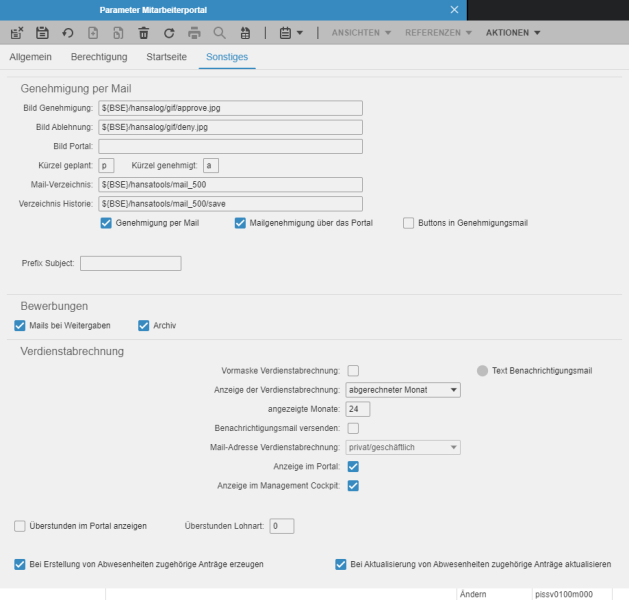Open Anzeige der Verdienstabrechnung dropdown
This screenshot has height=600, width=629.
pos(403,390)
